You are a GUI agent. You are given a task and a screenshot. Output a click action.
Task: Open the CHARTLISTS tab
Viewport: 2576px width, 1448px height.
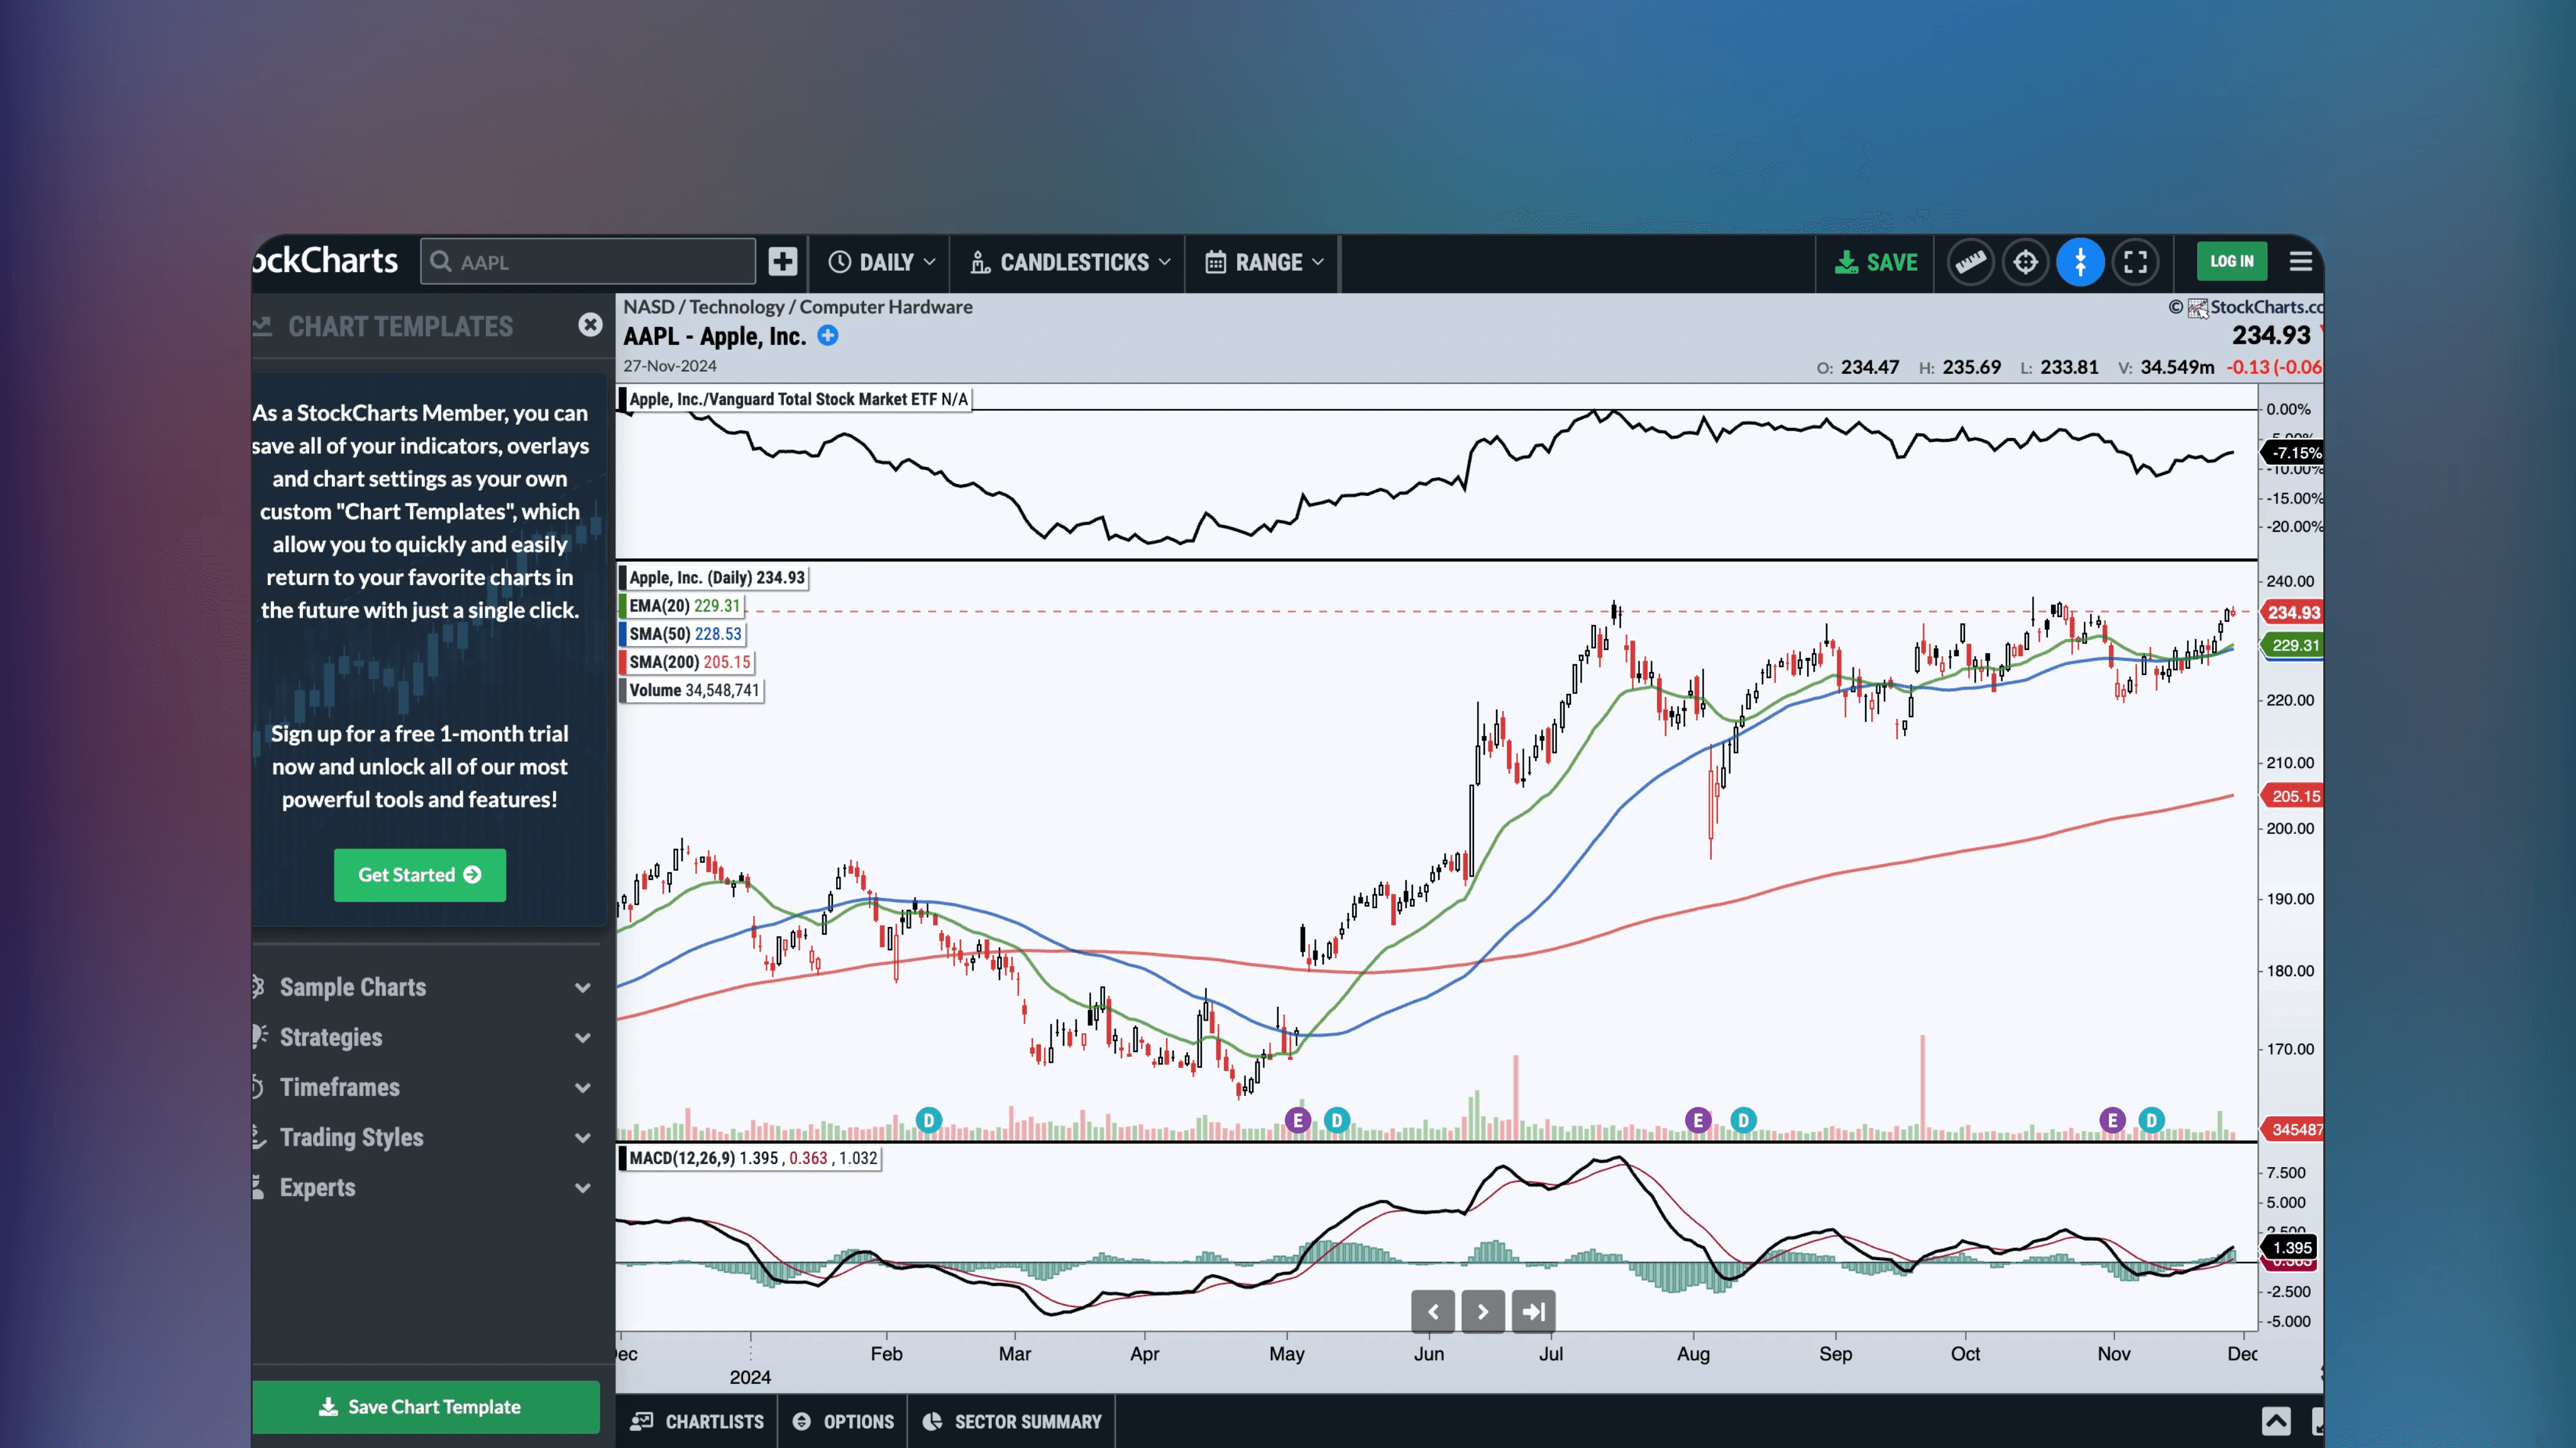696,1421
